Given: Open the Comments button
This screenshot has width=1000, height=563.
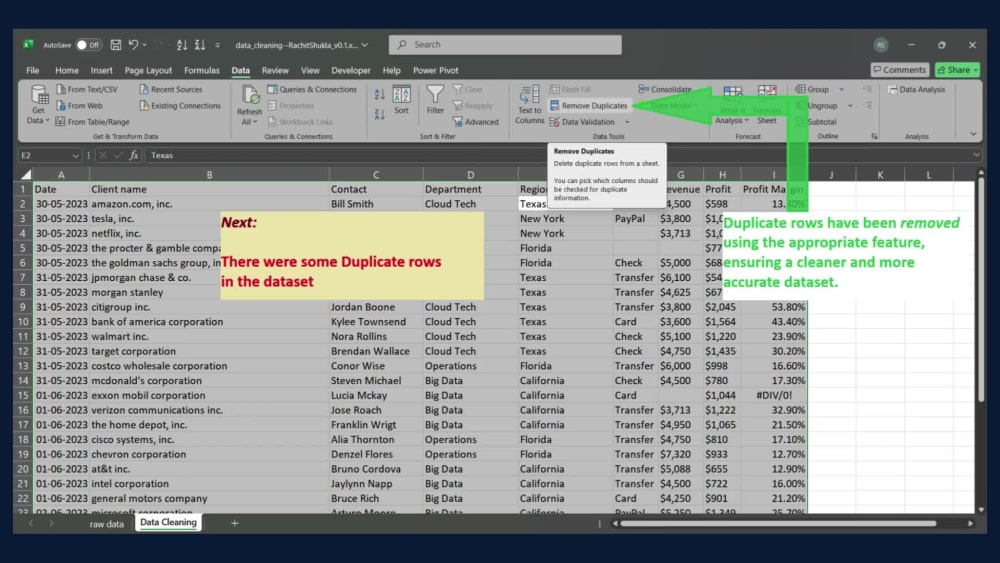Looking at the screenshot, I should point(899,69).
